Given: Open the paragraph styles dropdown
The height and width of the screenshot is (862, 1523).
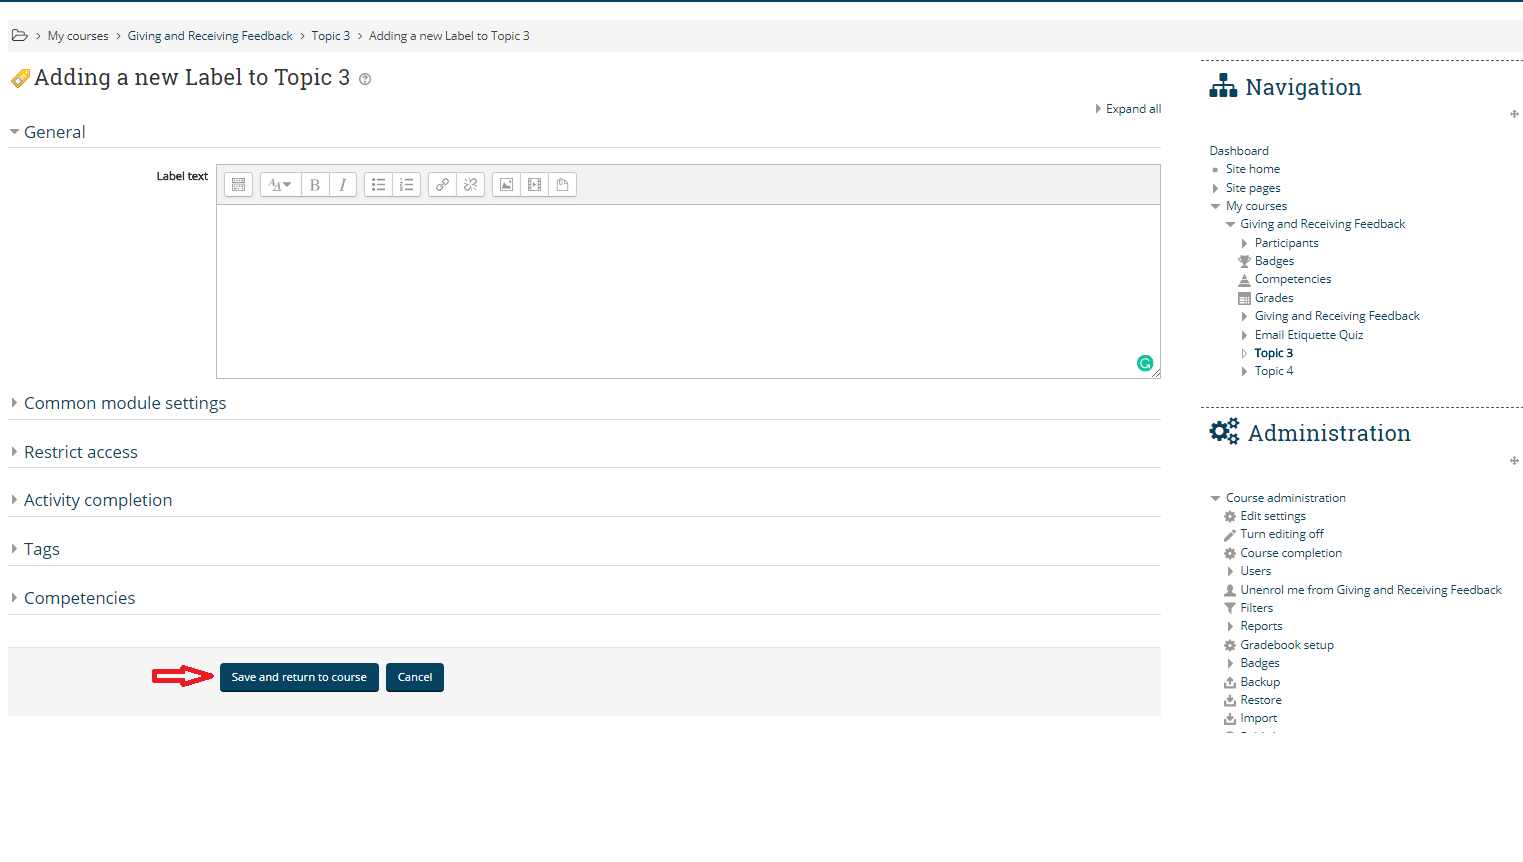Looking at the screenshot, I should coord(280,185).
